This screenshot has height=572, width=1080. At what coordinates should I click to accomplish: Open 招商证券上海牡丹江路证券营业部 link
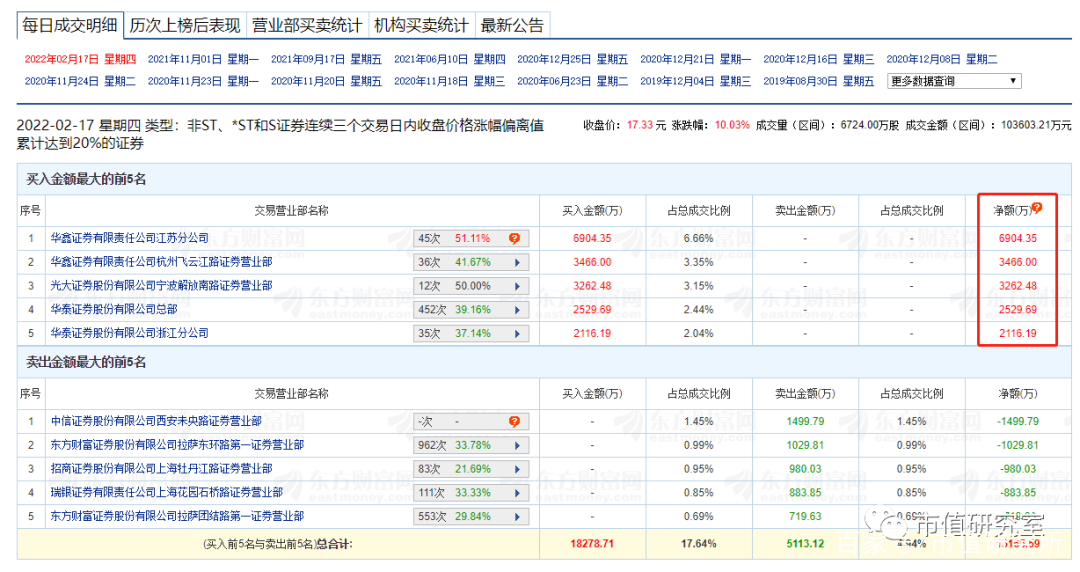coord(161,469)
